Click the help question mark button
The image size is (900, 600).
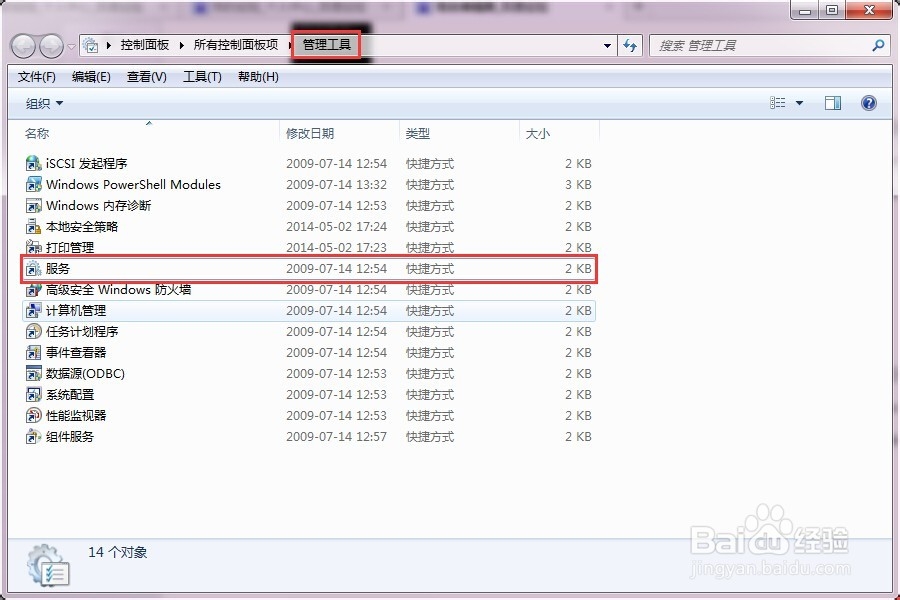[868, 102]
